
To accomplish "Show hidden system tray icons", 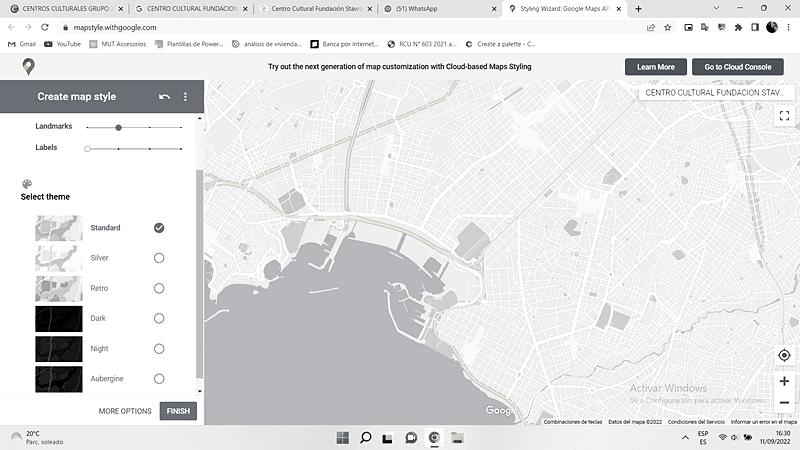I will [x=685, y=437].
